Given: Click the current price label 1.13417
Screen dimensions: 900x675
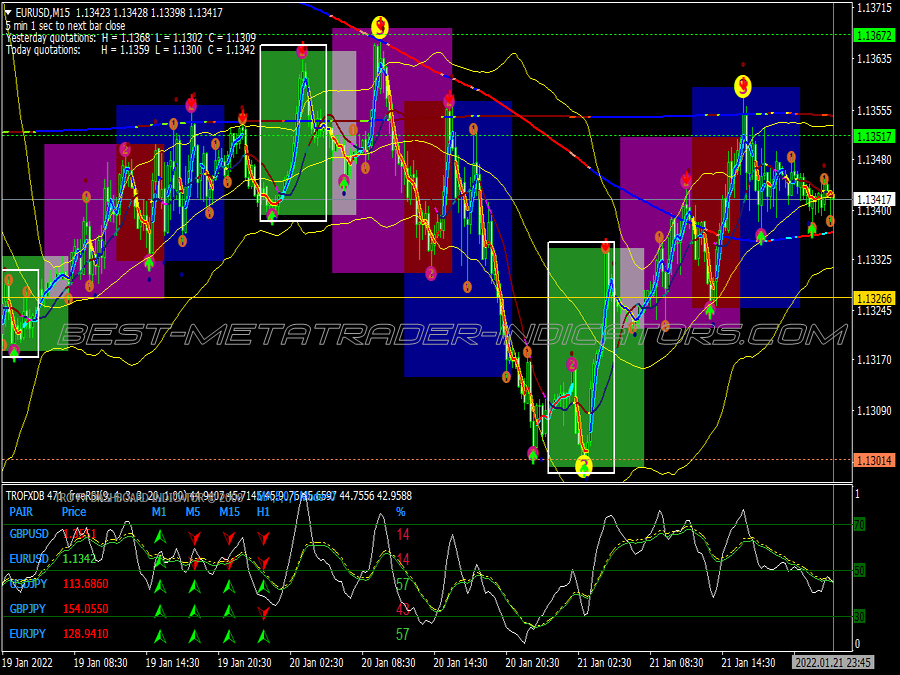Looking at the screenshot, I should click(874, 199).
